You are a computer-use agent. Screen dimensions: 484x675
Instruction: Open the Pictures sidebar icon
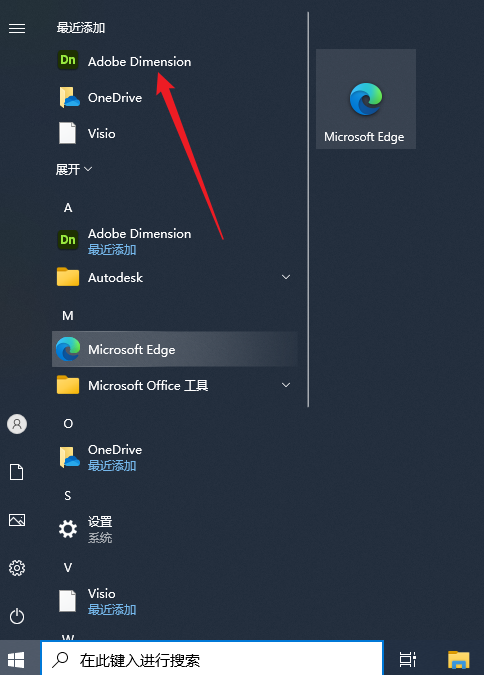tap(17, 520)
